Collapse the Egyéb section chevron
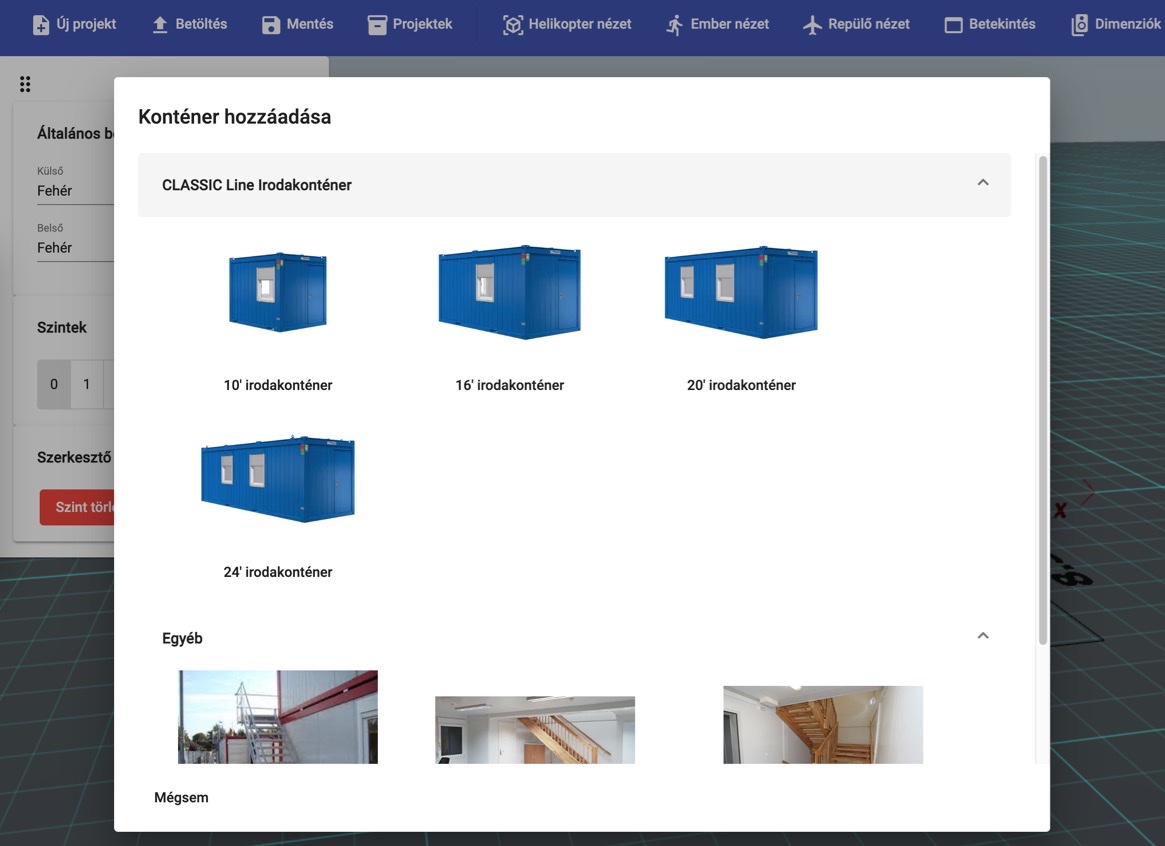The width and height of the screenshot is (1165, 846). [x=983, y=636]
